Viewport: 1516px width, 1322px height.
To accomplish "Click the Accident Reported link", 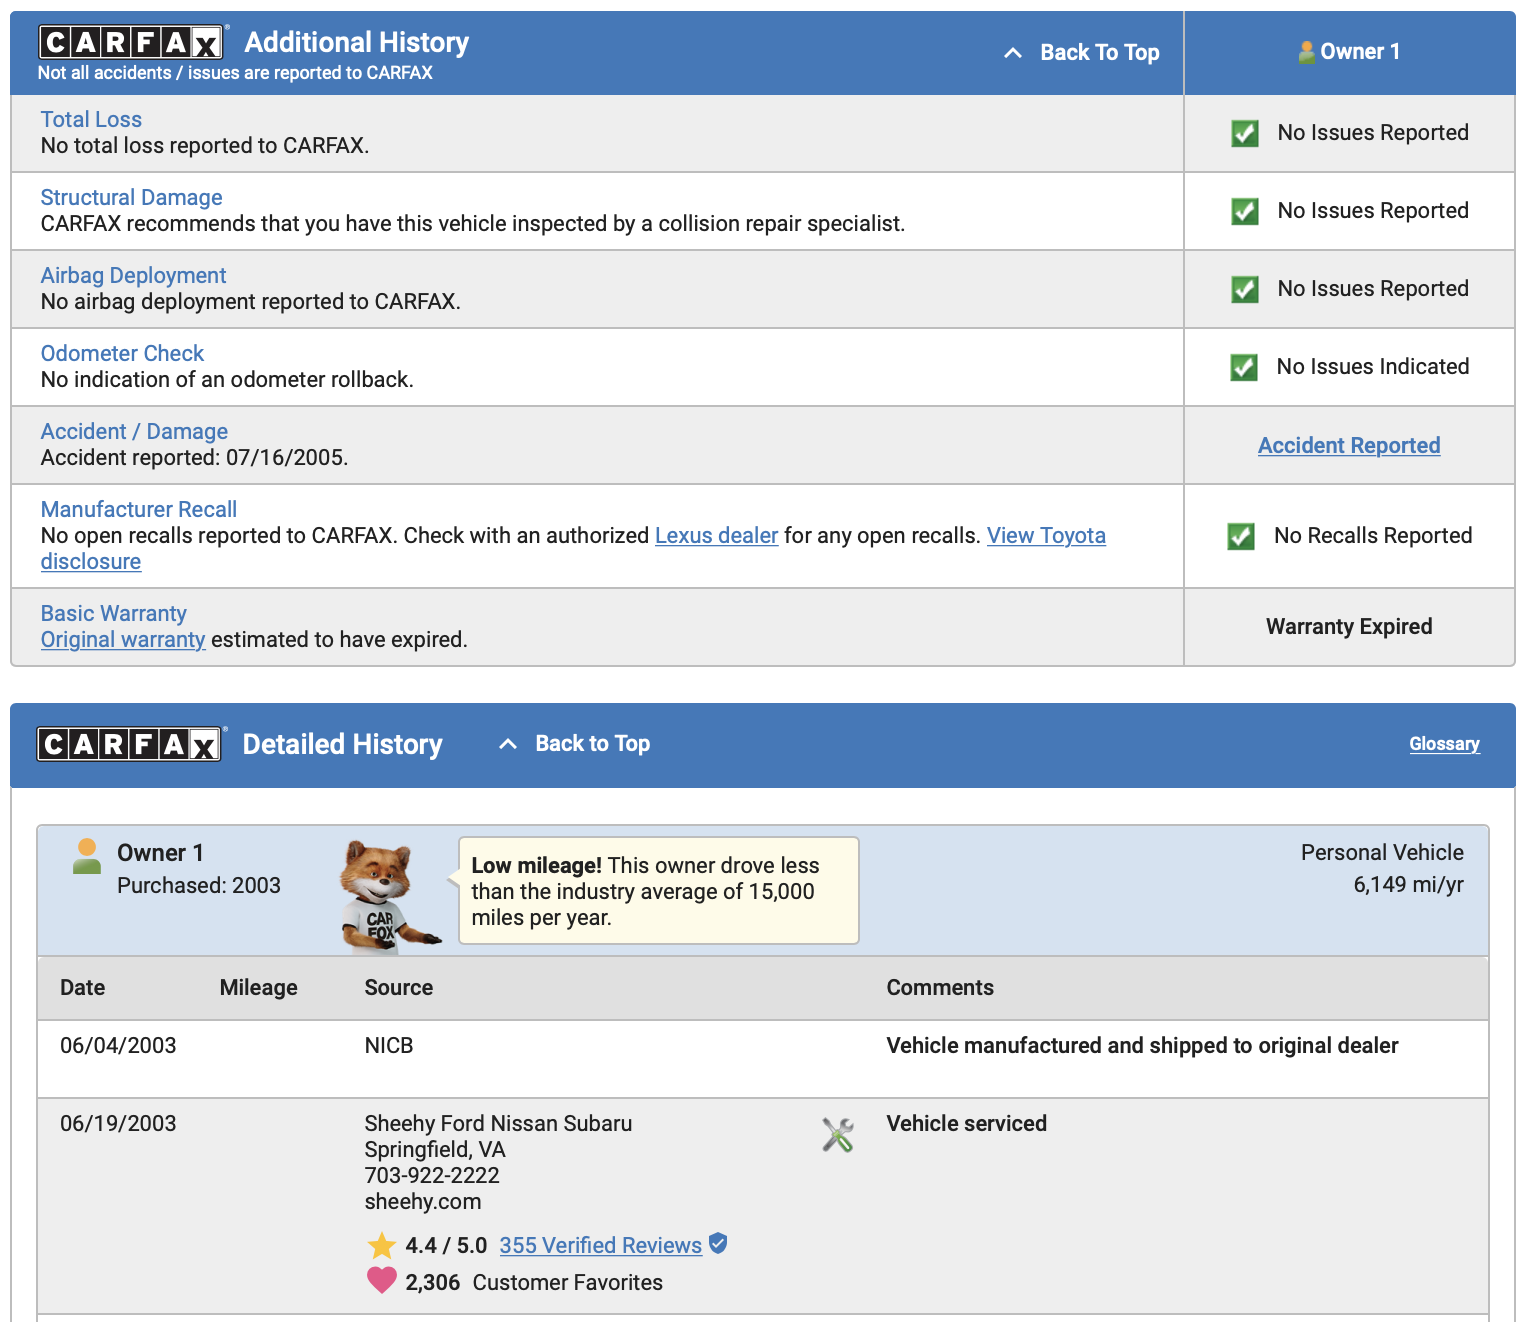I will [1349, 445].
